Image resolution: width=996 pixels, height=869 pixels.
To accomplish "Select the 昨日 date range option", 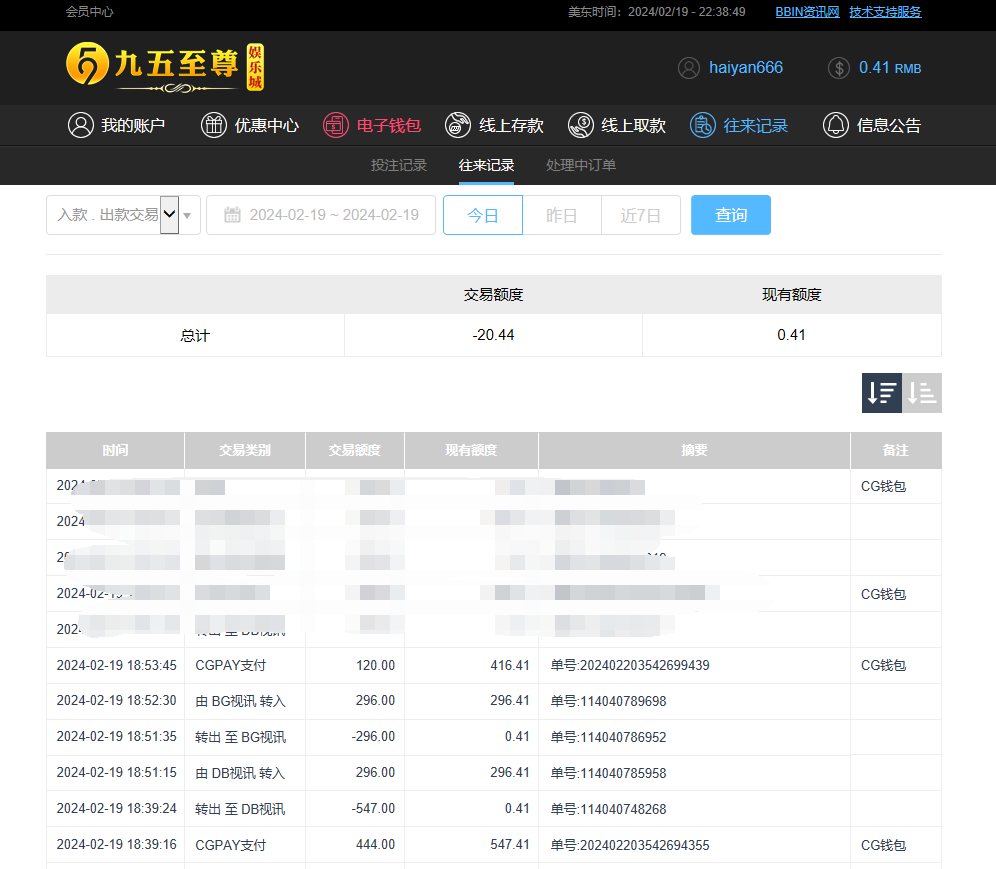I will coord(562,215).
